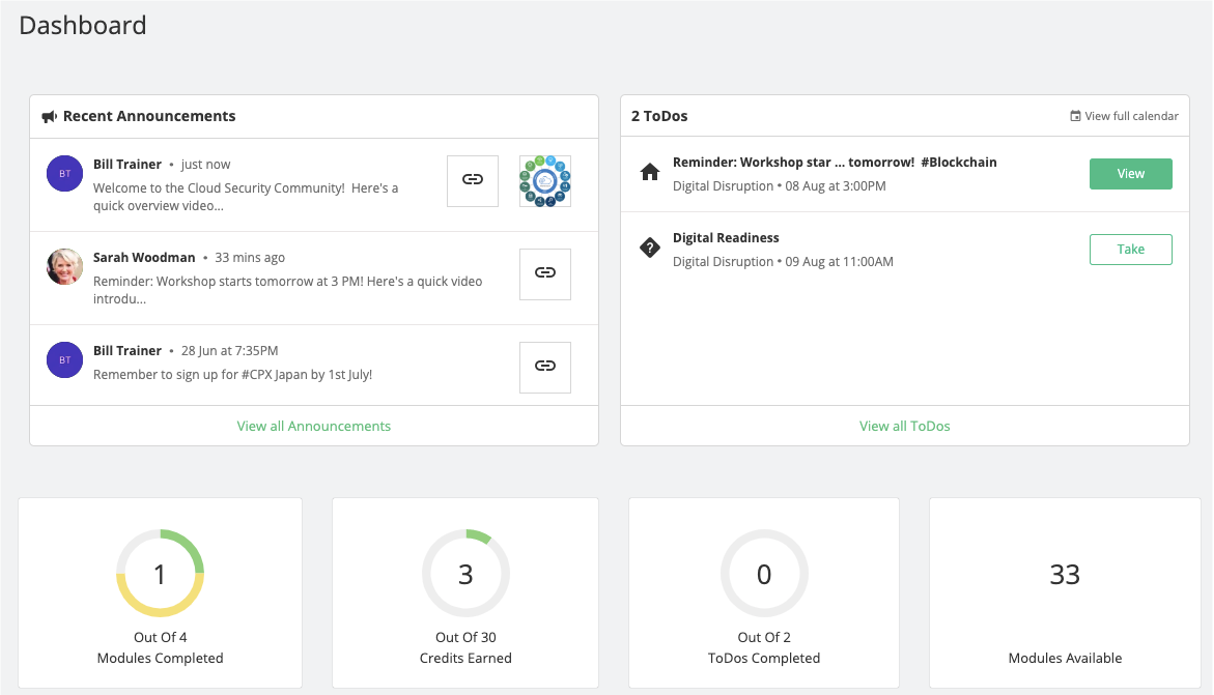Click the 'Out Of 4 Modules Completed' label
1214x695 pixels.
160,648
